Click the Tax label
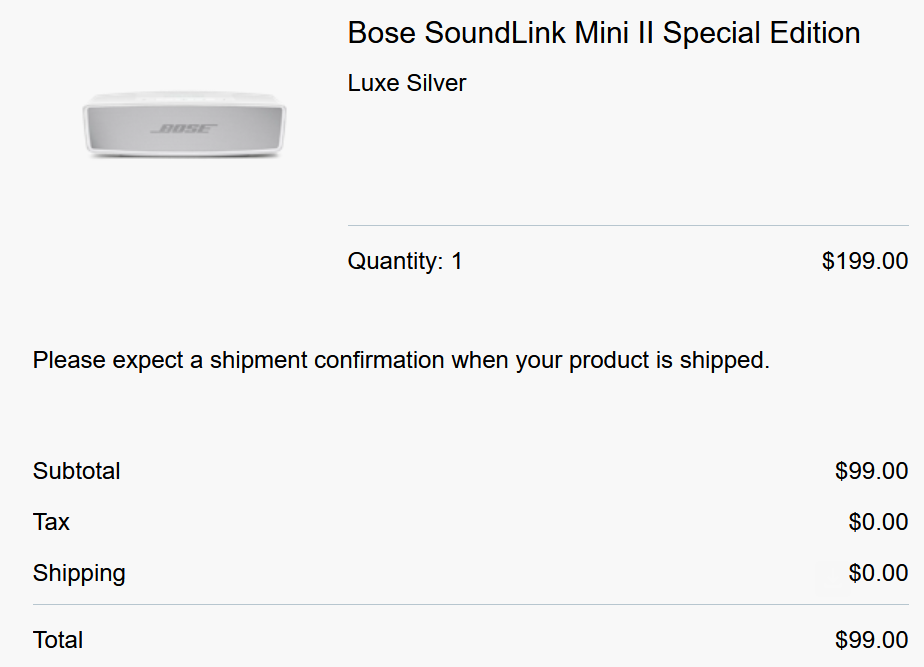The width and height of the screenshot is (924, 667). pyautogui.click(x=51, y=522)
